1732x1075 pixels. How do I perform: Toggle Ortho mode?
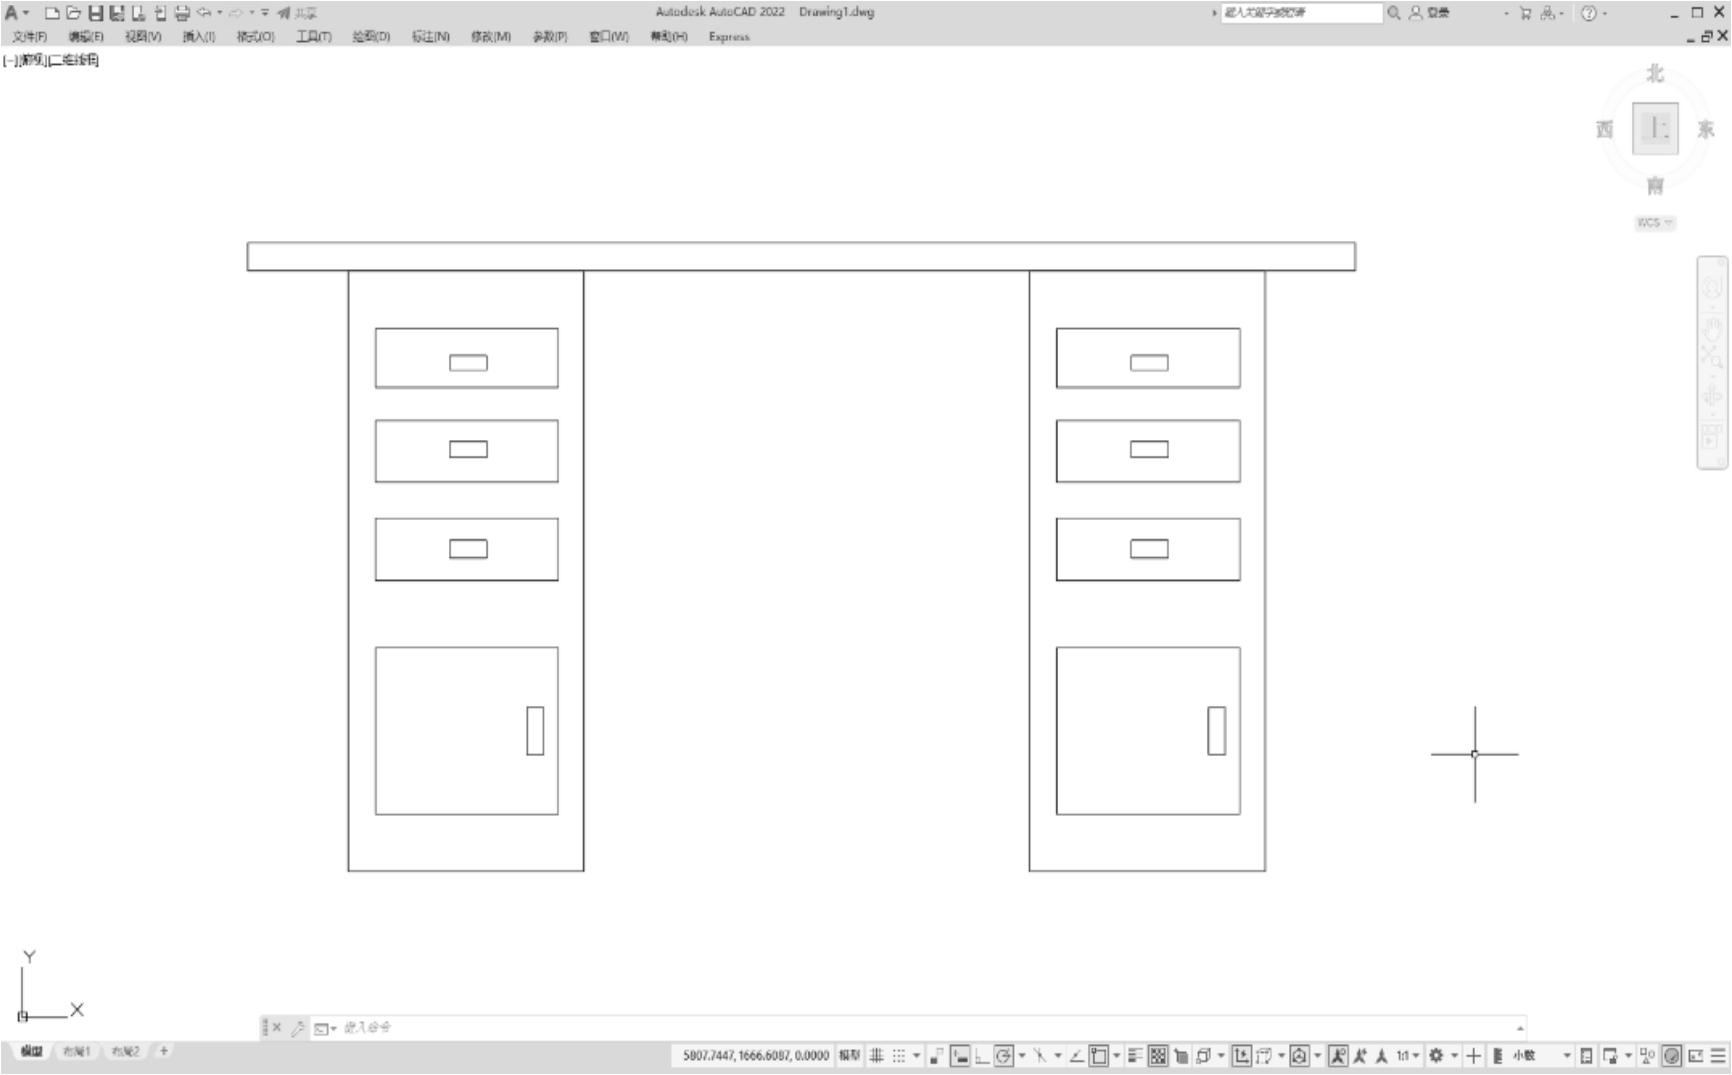tap(982, 1055)
